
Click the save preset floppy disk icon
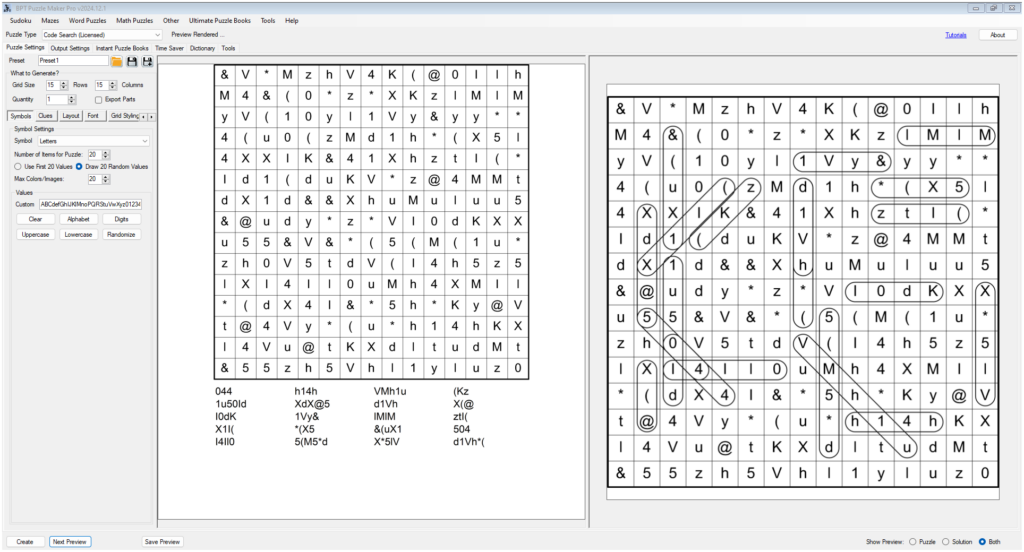pyautogui.click(x=132, y=61)
